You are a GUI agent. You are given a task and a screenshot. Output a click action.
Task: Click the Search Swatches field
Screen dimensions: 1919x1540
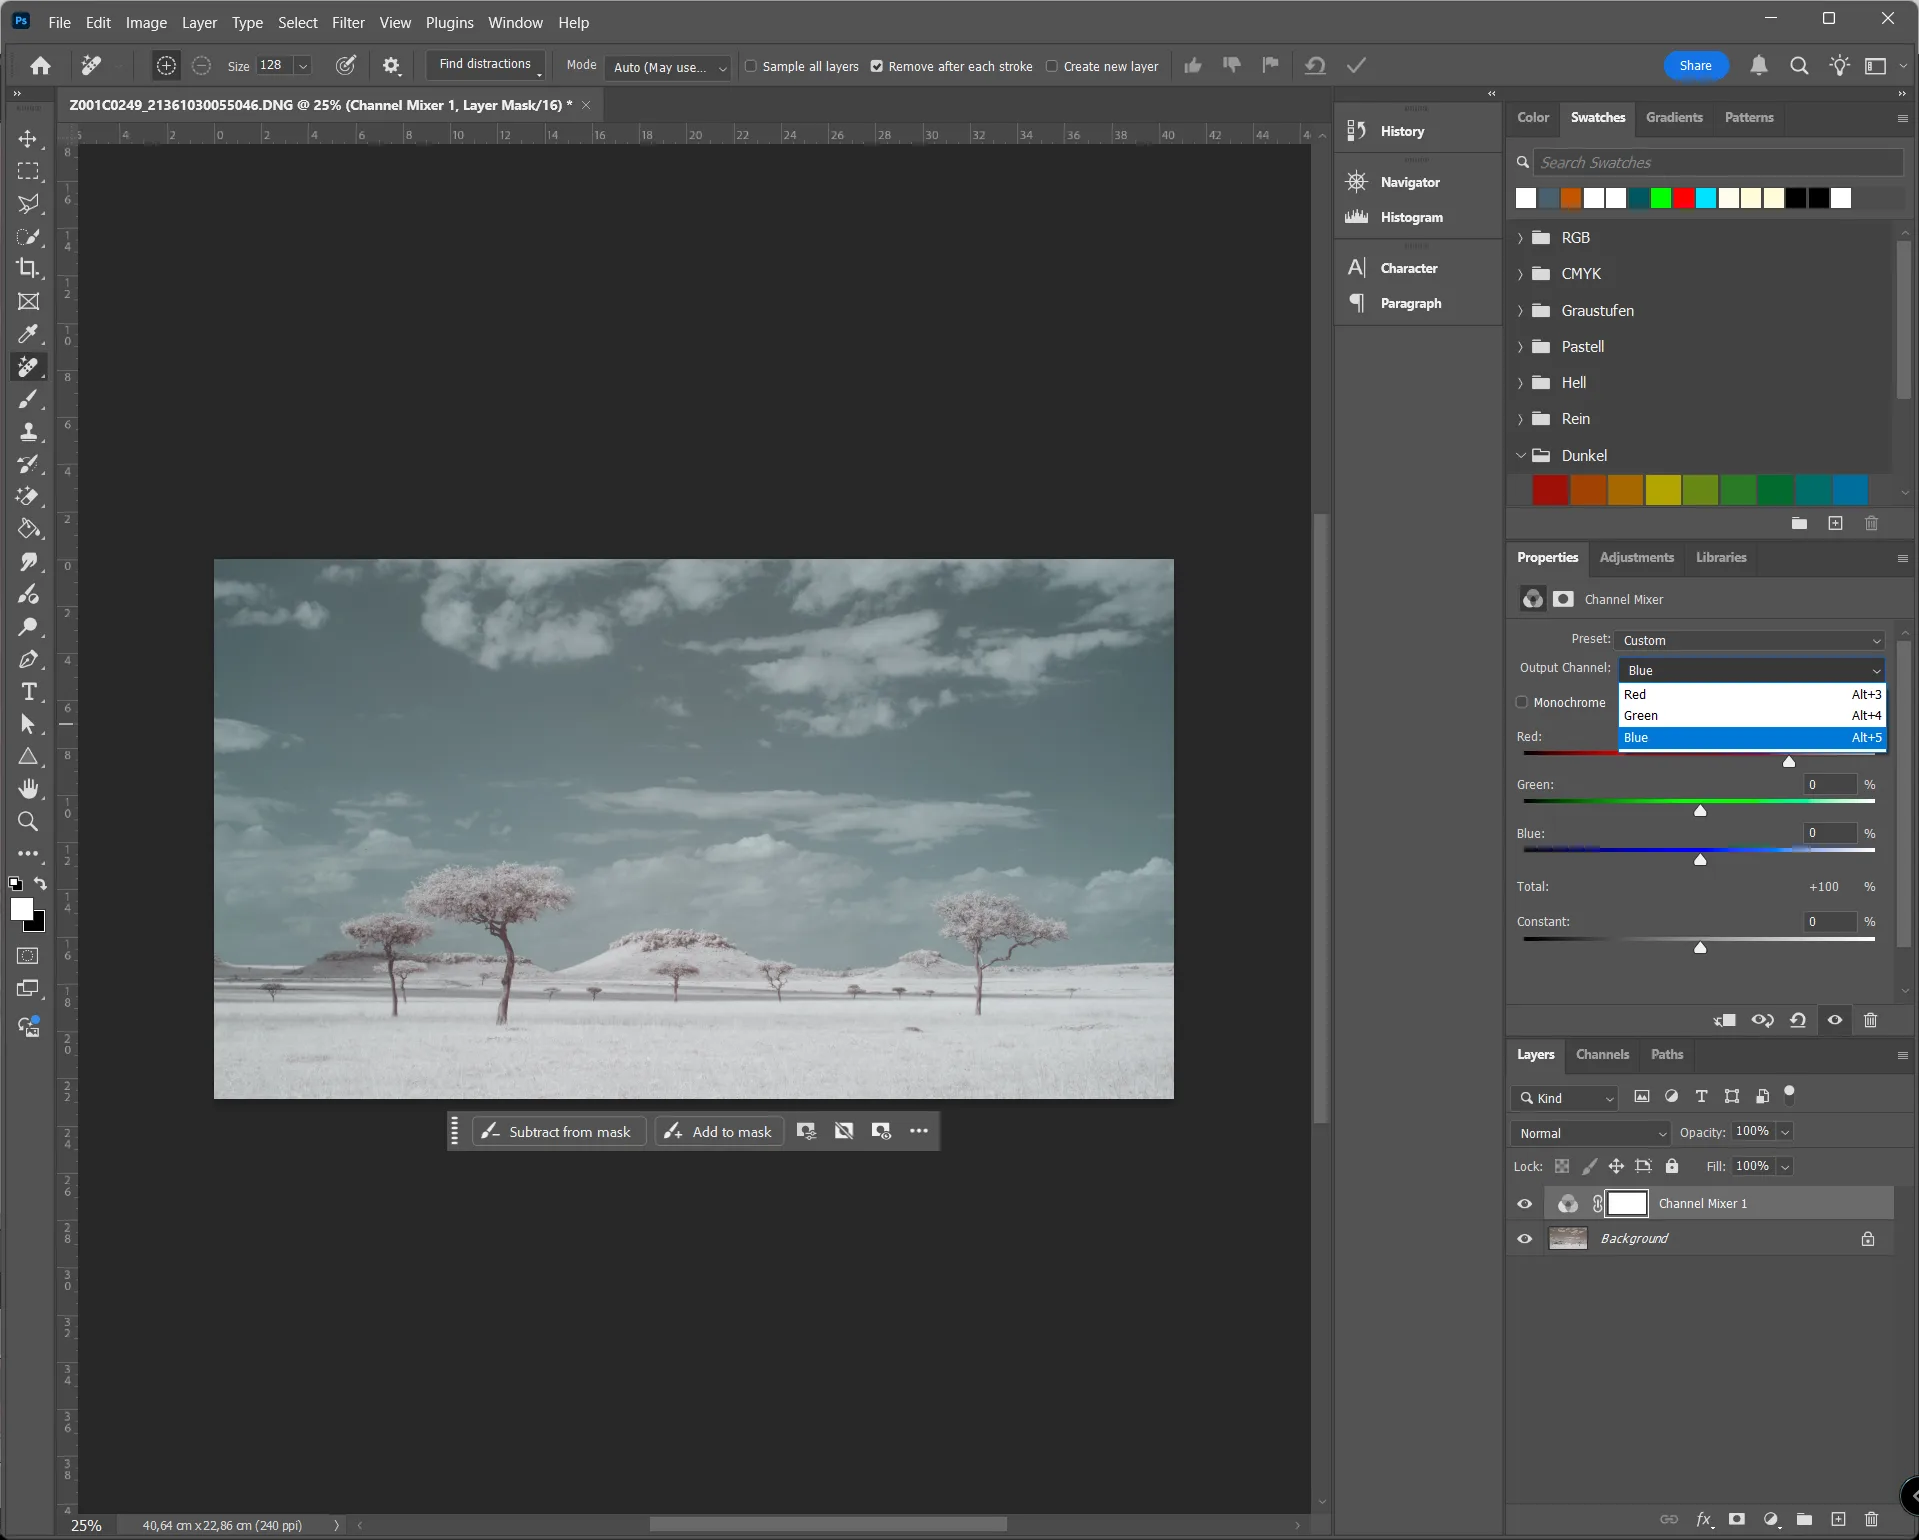coord(1716,162)
